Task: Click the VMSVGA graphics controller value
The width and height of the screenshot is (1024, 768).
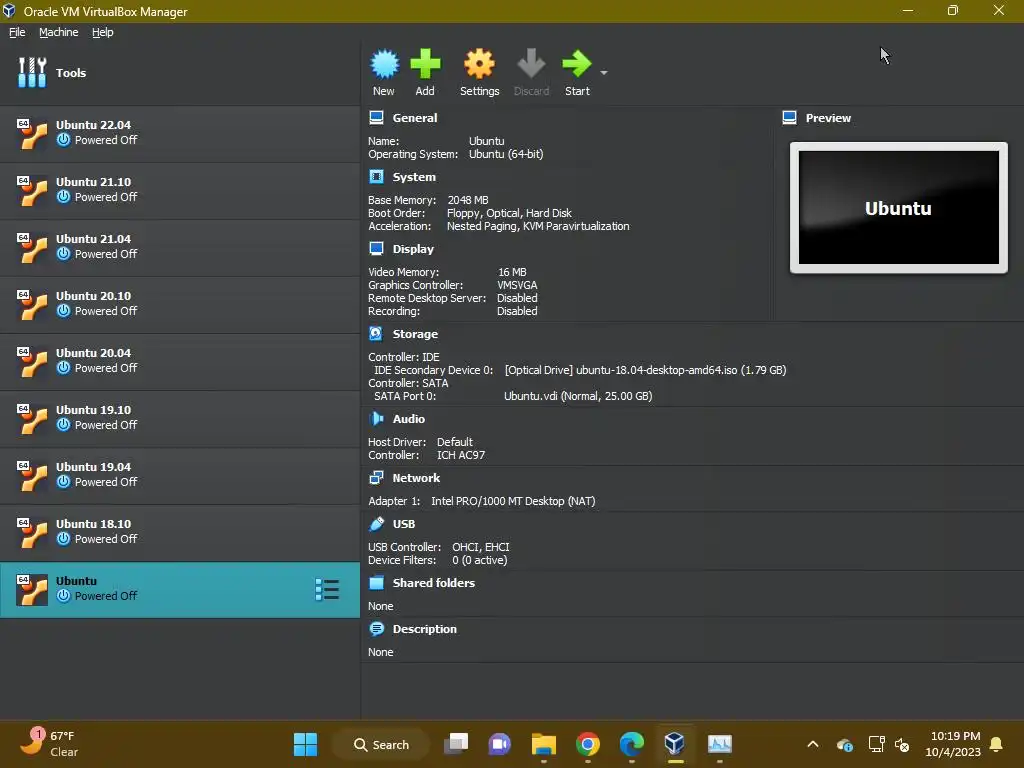Action: [x=517, y=285]
